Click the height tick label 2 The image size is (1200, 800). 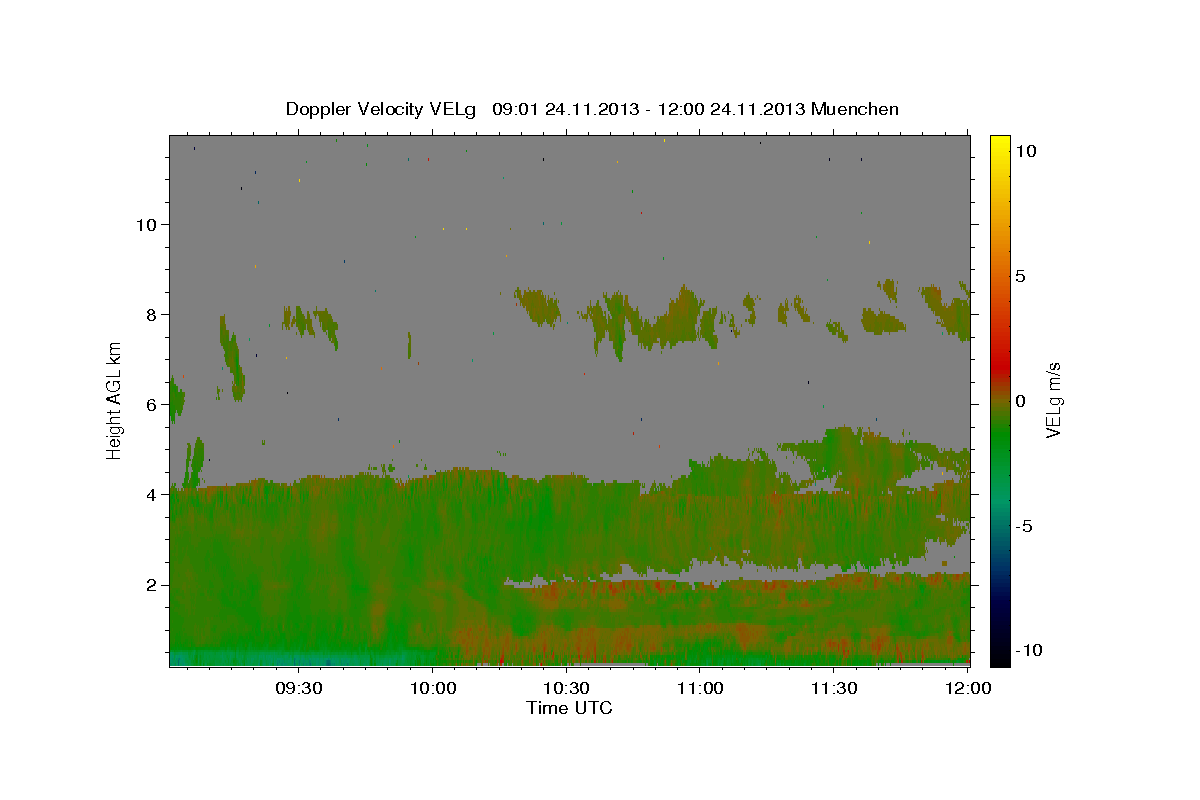click(x=150, y=584)
